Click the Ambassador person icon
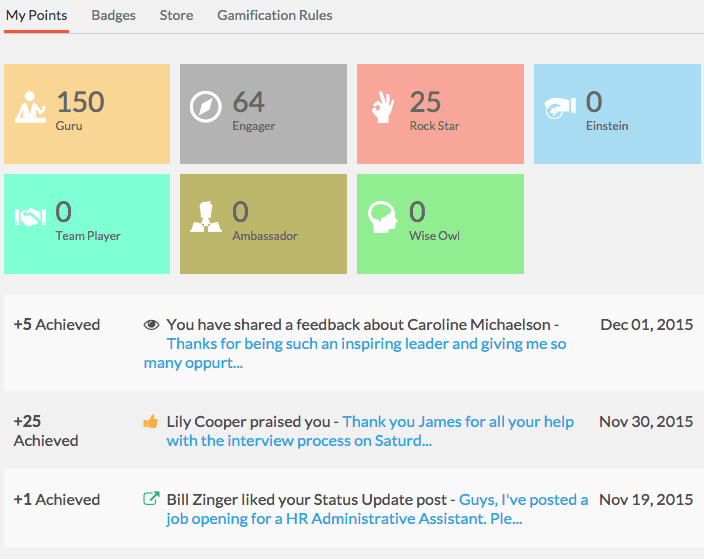 tap(206, 217)
